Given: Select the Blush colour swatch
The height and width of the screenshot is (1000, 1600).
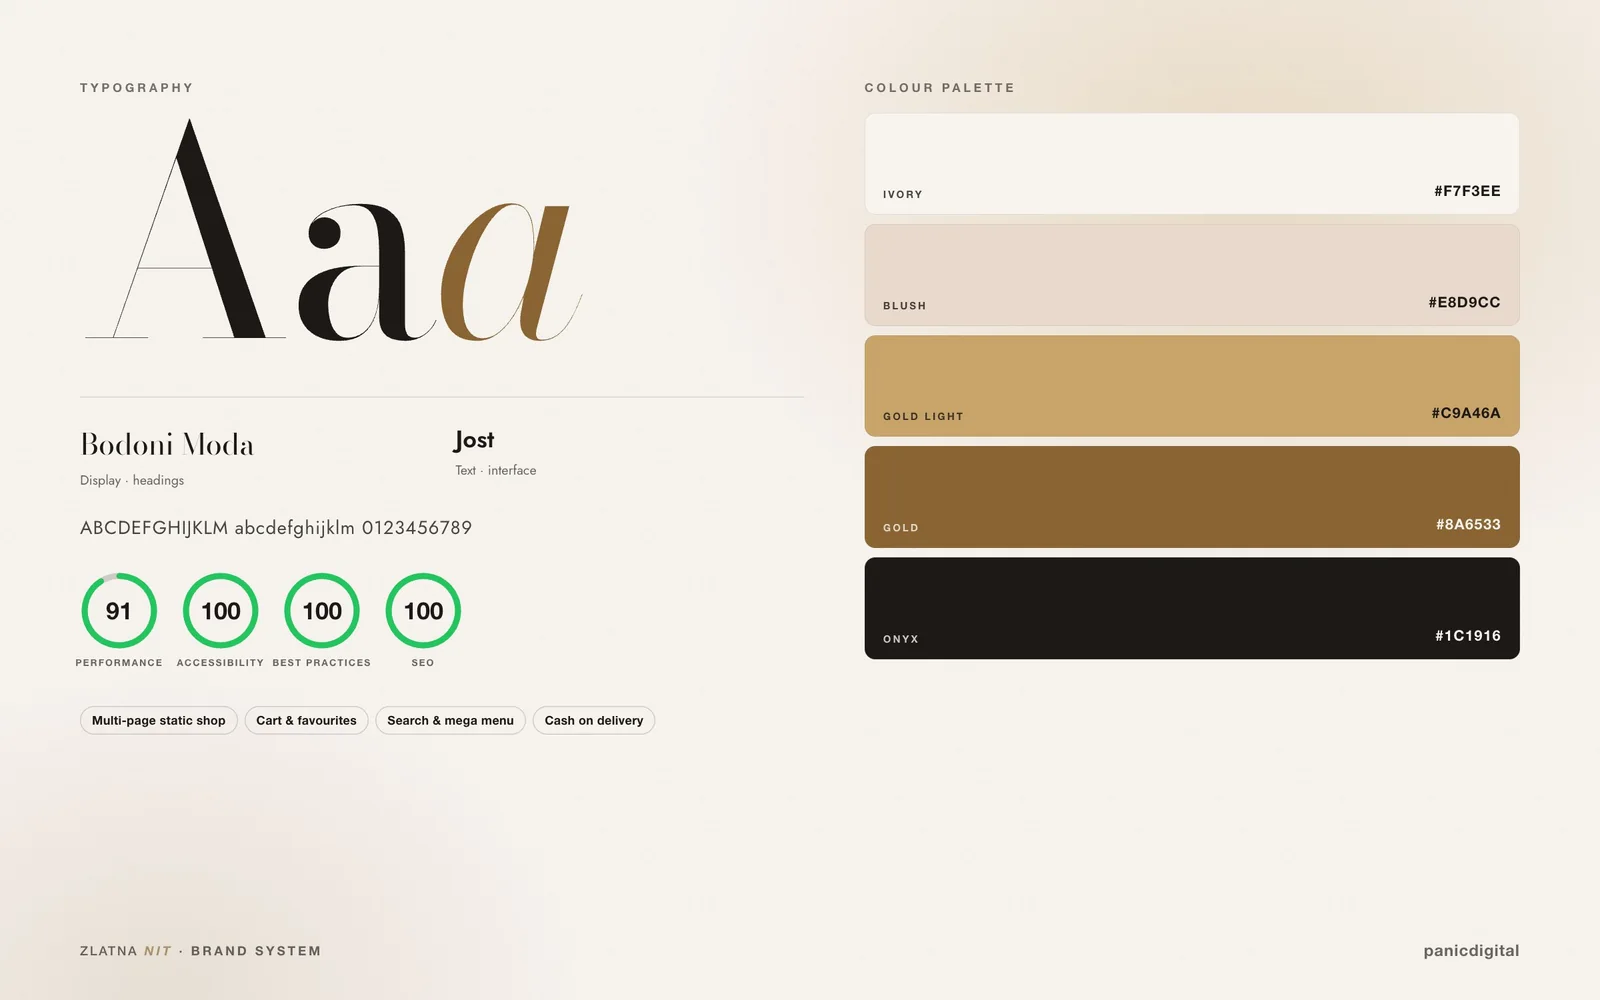Looking at the screenshot, I should (x=1192, y=275).
